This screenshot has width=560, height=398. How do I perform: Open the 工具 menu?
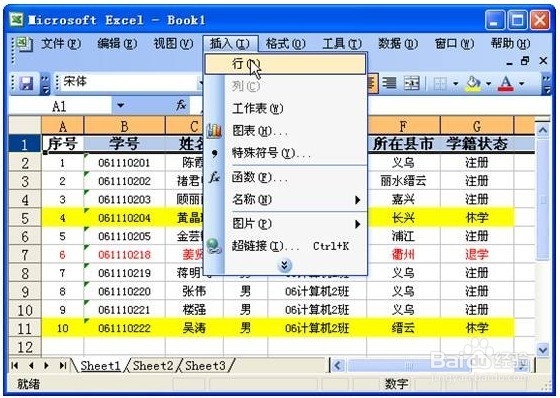(x=342, y=44)
